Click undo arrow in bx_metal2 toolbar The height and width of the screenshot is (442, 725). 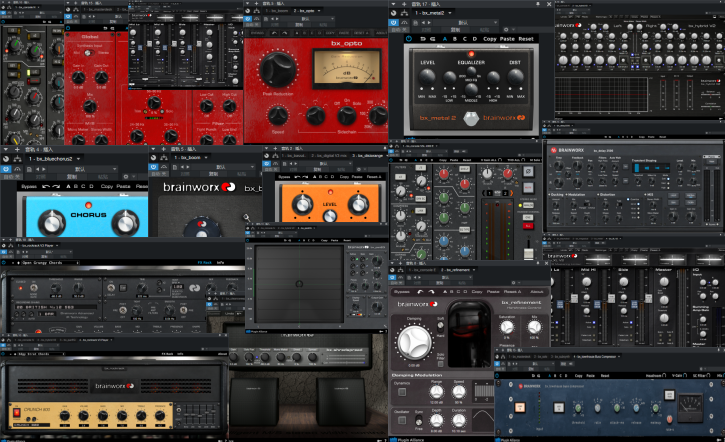click(423, 39)
